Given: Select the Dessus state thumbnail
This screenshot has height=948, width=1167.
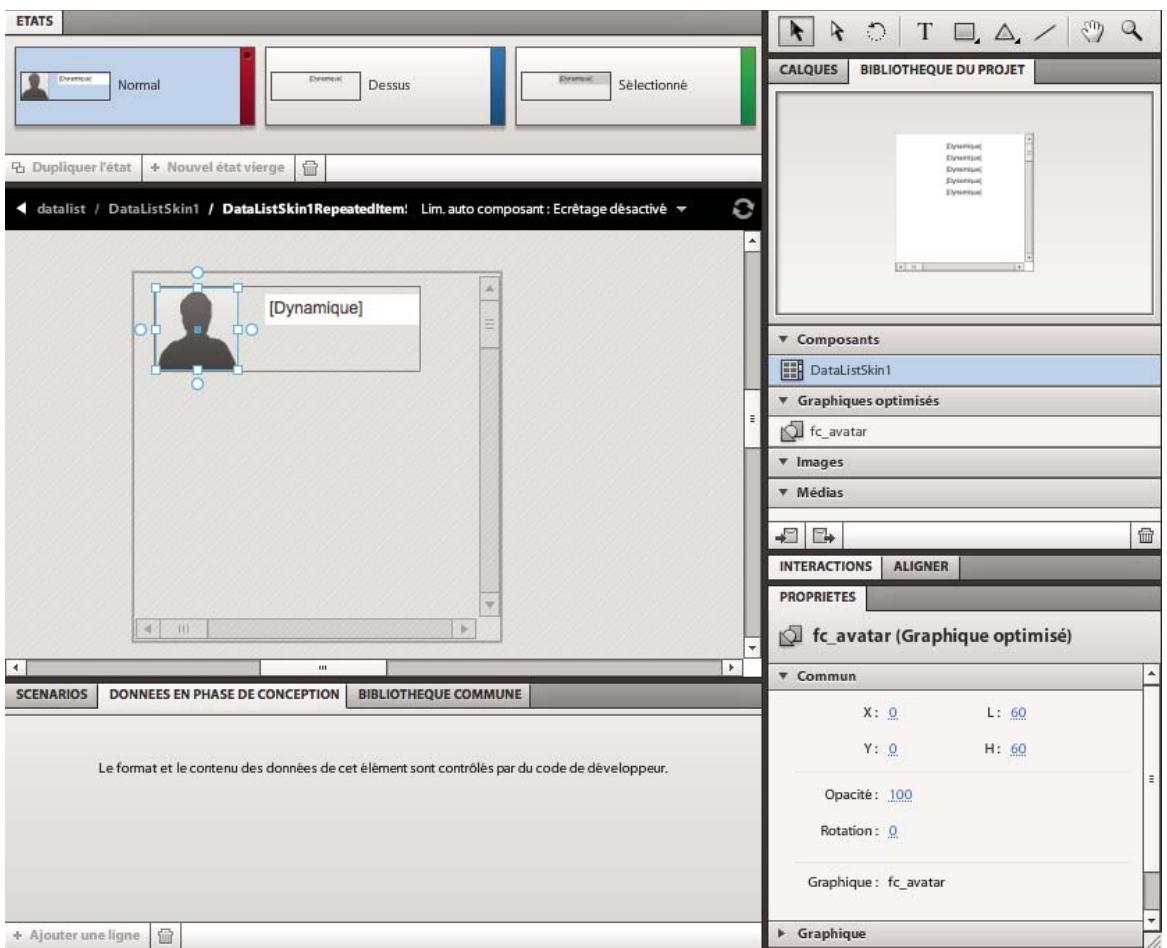Looking at the screenshot, I should coord(385,86).
